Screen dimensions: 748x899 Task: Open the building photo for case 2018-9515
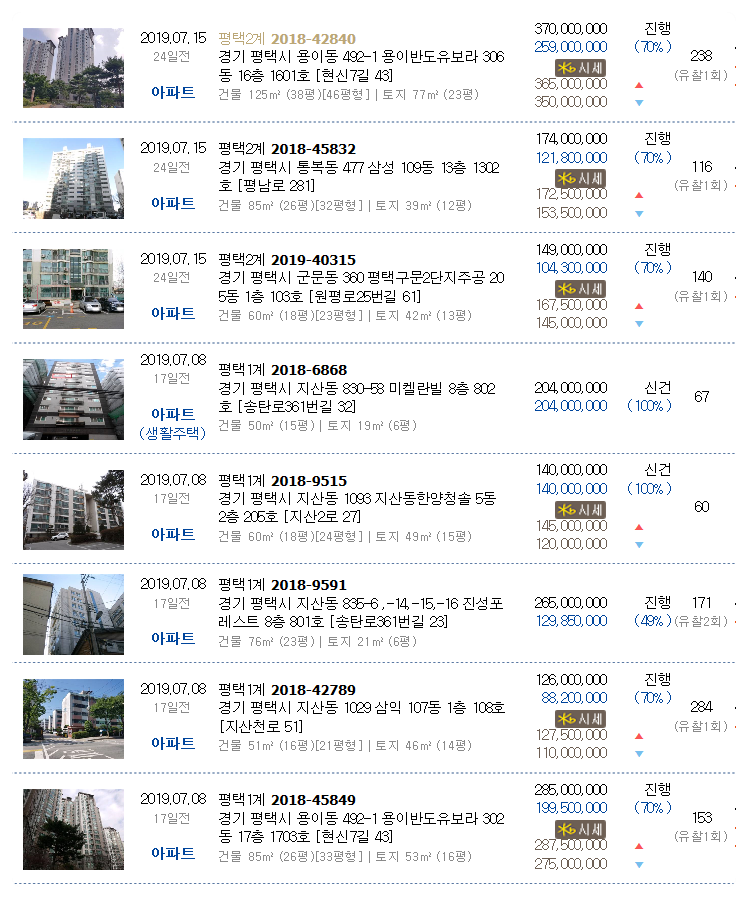[x=73, y=510]
